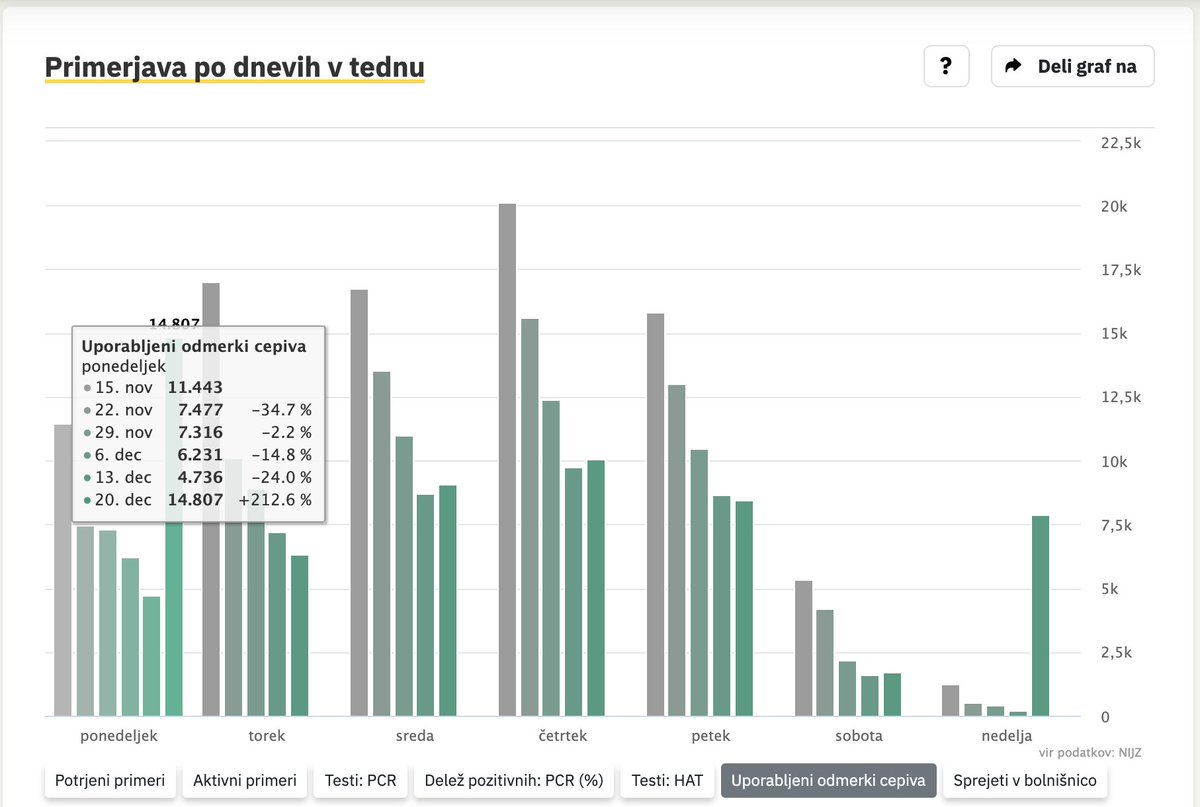
Task: Click the 22,5k y-axis label
Action: point(1120,143)
